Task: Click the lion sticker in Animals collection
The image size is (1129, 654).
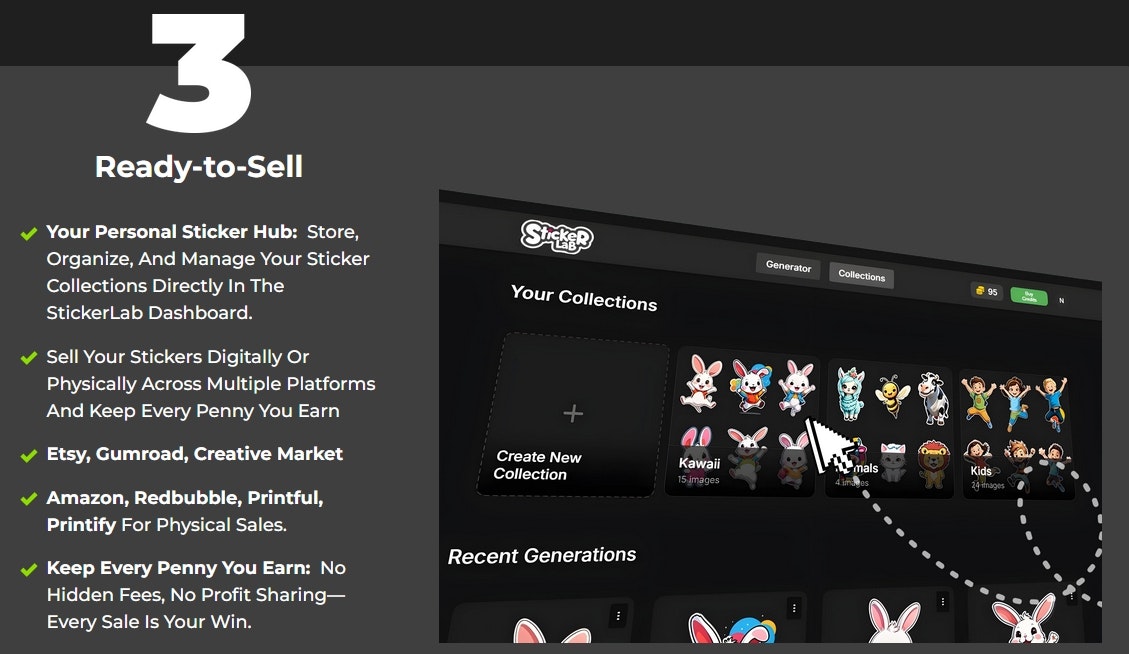Action: 933,465
